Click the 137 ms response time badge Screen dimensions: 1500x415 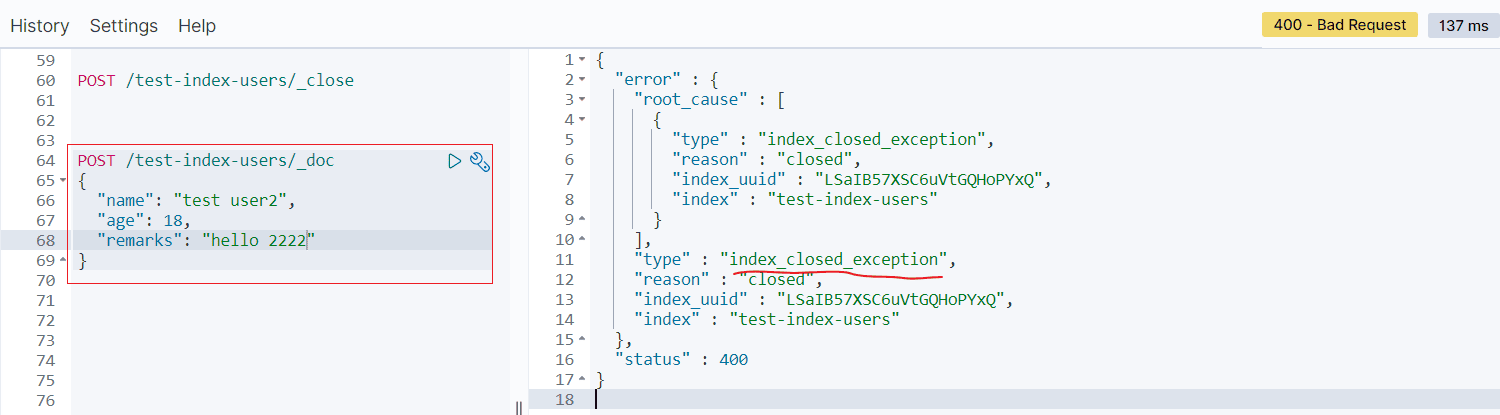1463,26
